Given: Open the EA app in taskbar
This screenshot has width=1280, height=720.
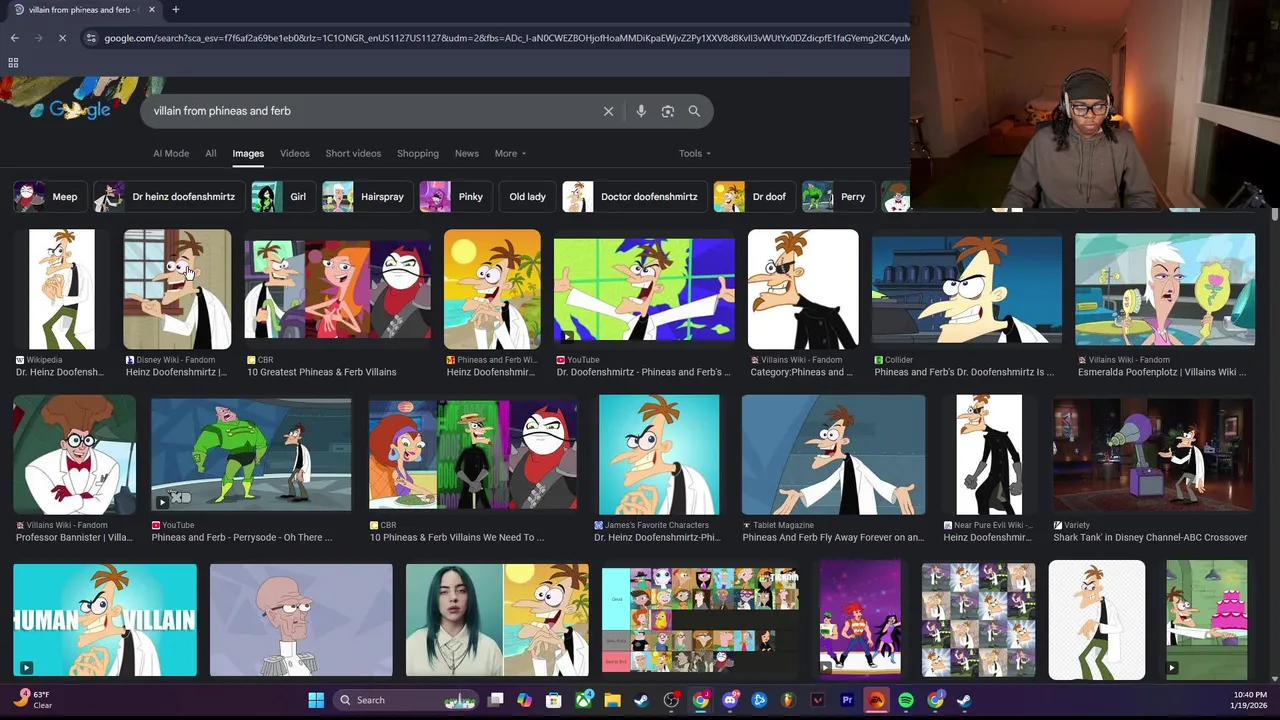Looking at the screenshot, I should (876, 700).
